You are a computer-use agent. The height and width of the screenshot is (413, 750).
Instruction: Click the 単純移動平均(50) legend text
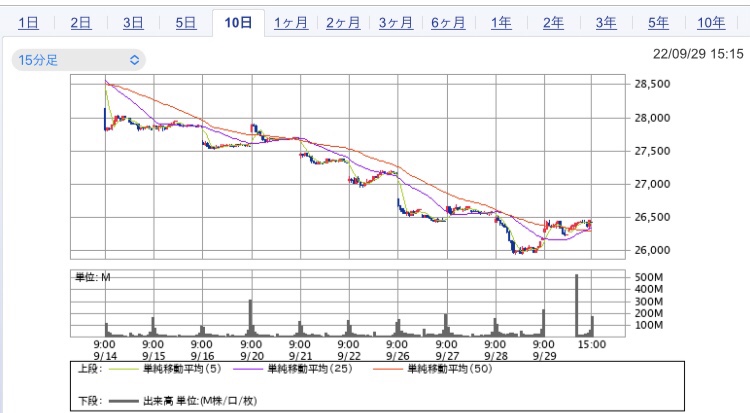click(450, 369)
